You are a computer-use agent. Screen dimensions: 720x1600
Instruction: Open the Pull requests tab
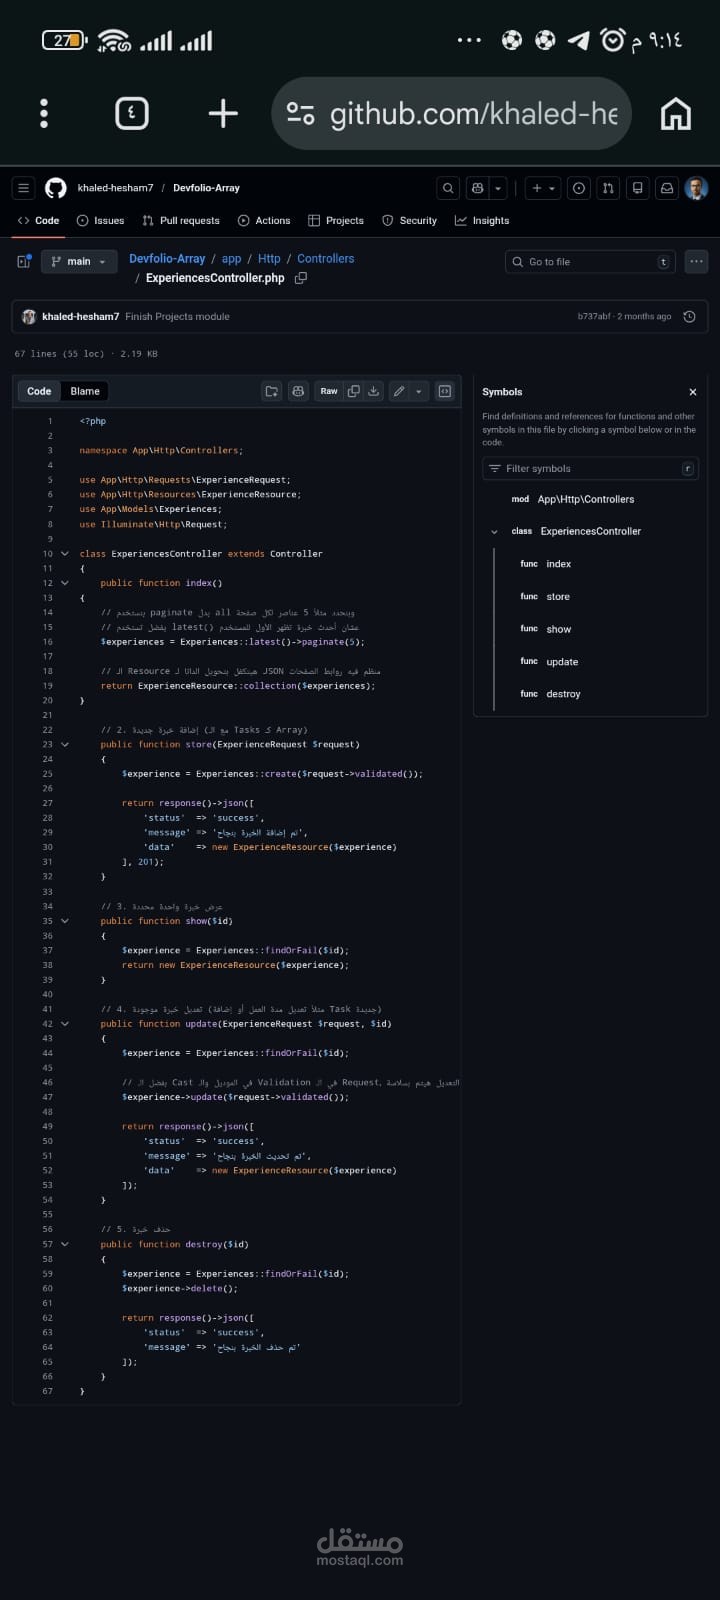(181, 221)
